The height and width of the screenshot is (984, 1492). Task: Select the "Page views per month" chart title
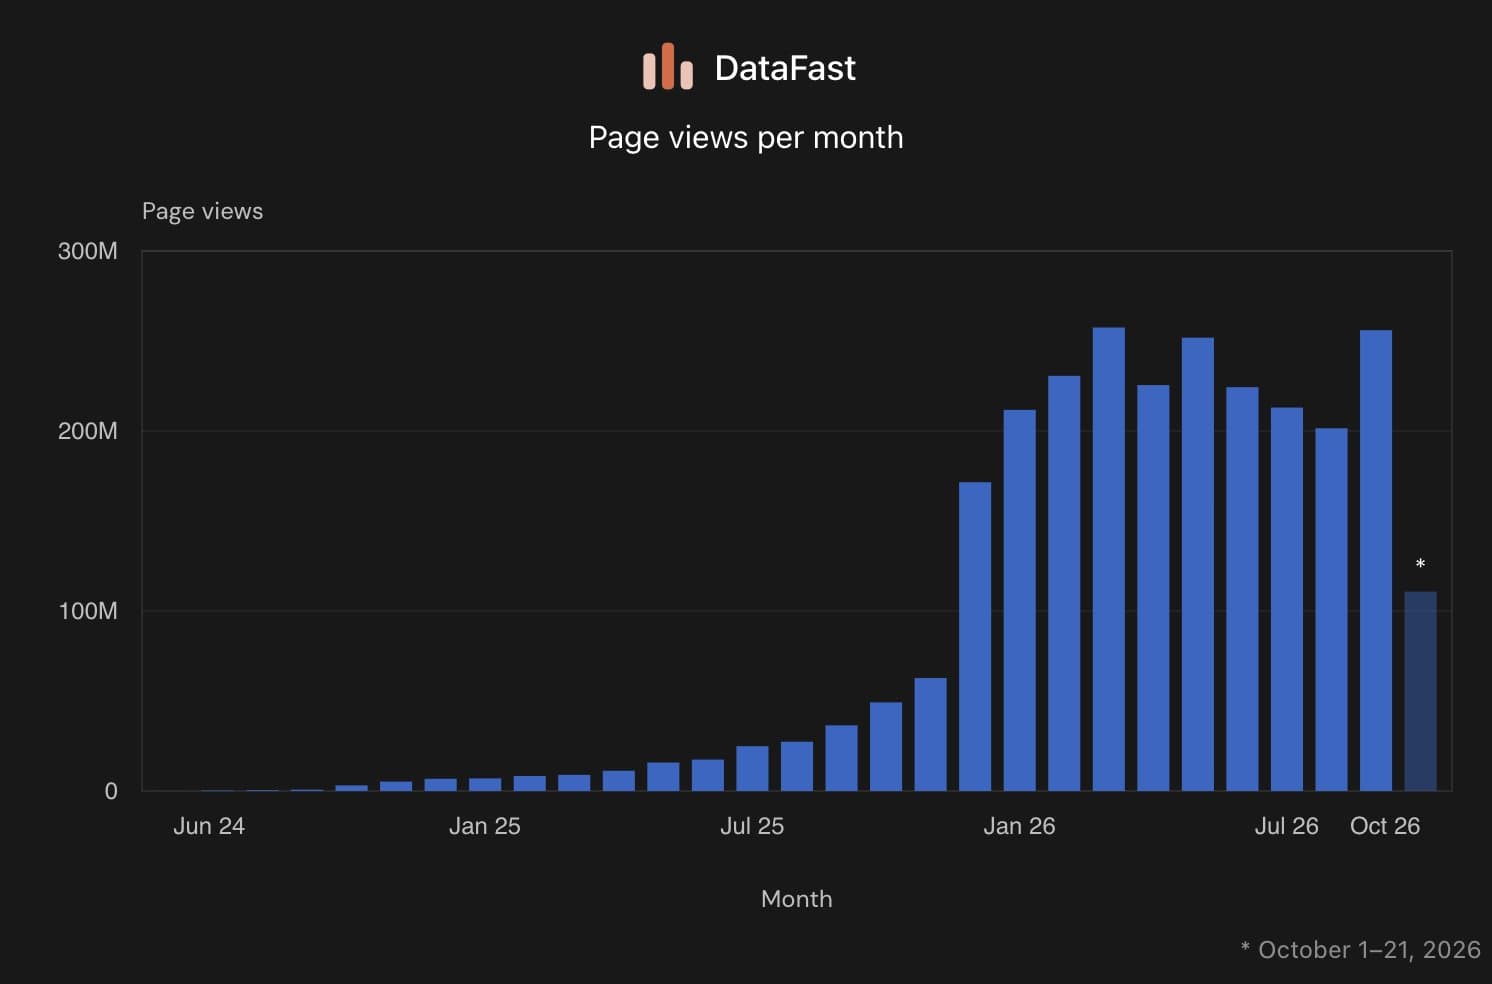click(746, 137)
